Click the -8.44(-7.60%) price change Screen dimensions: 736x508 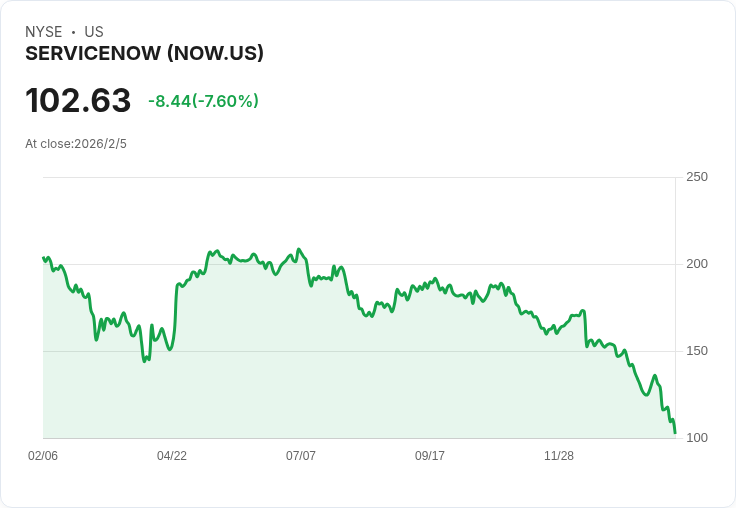pyautogui.click(x=203, y=101)
